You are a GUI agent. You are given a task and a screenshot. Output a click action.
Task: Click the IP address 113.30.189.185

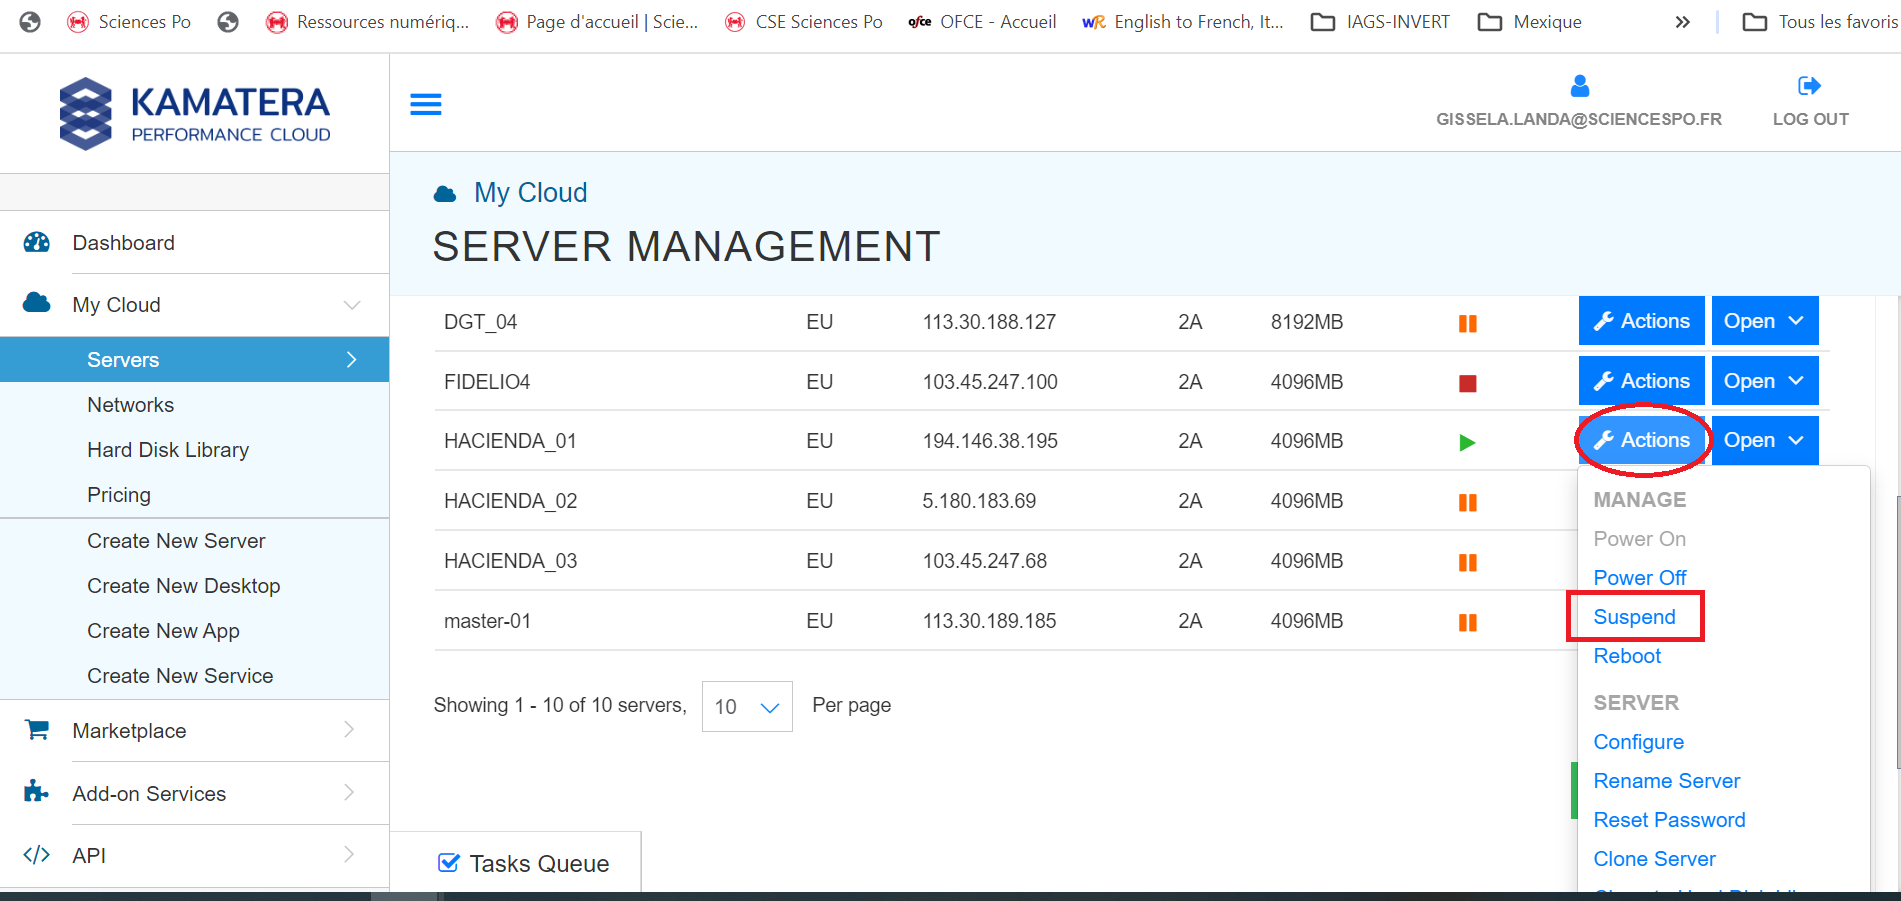989,621
